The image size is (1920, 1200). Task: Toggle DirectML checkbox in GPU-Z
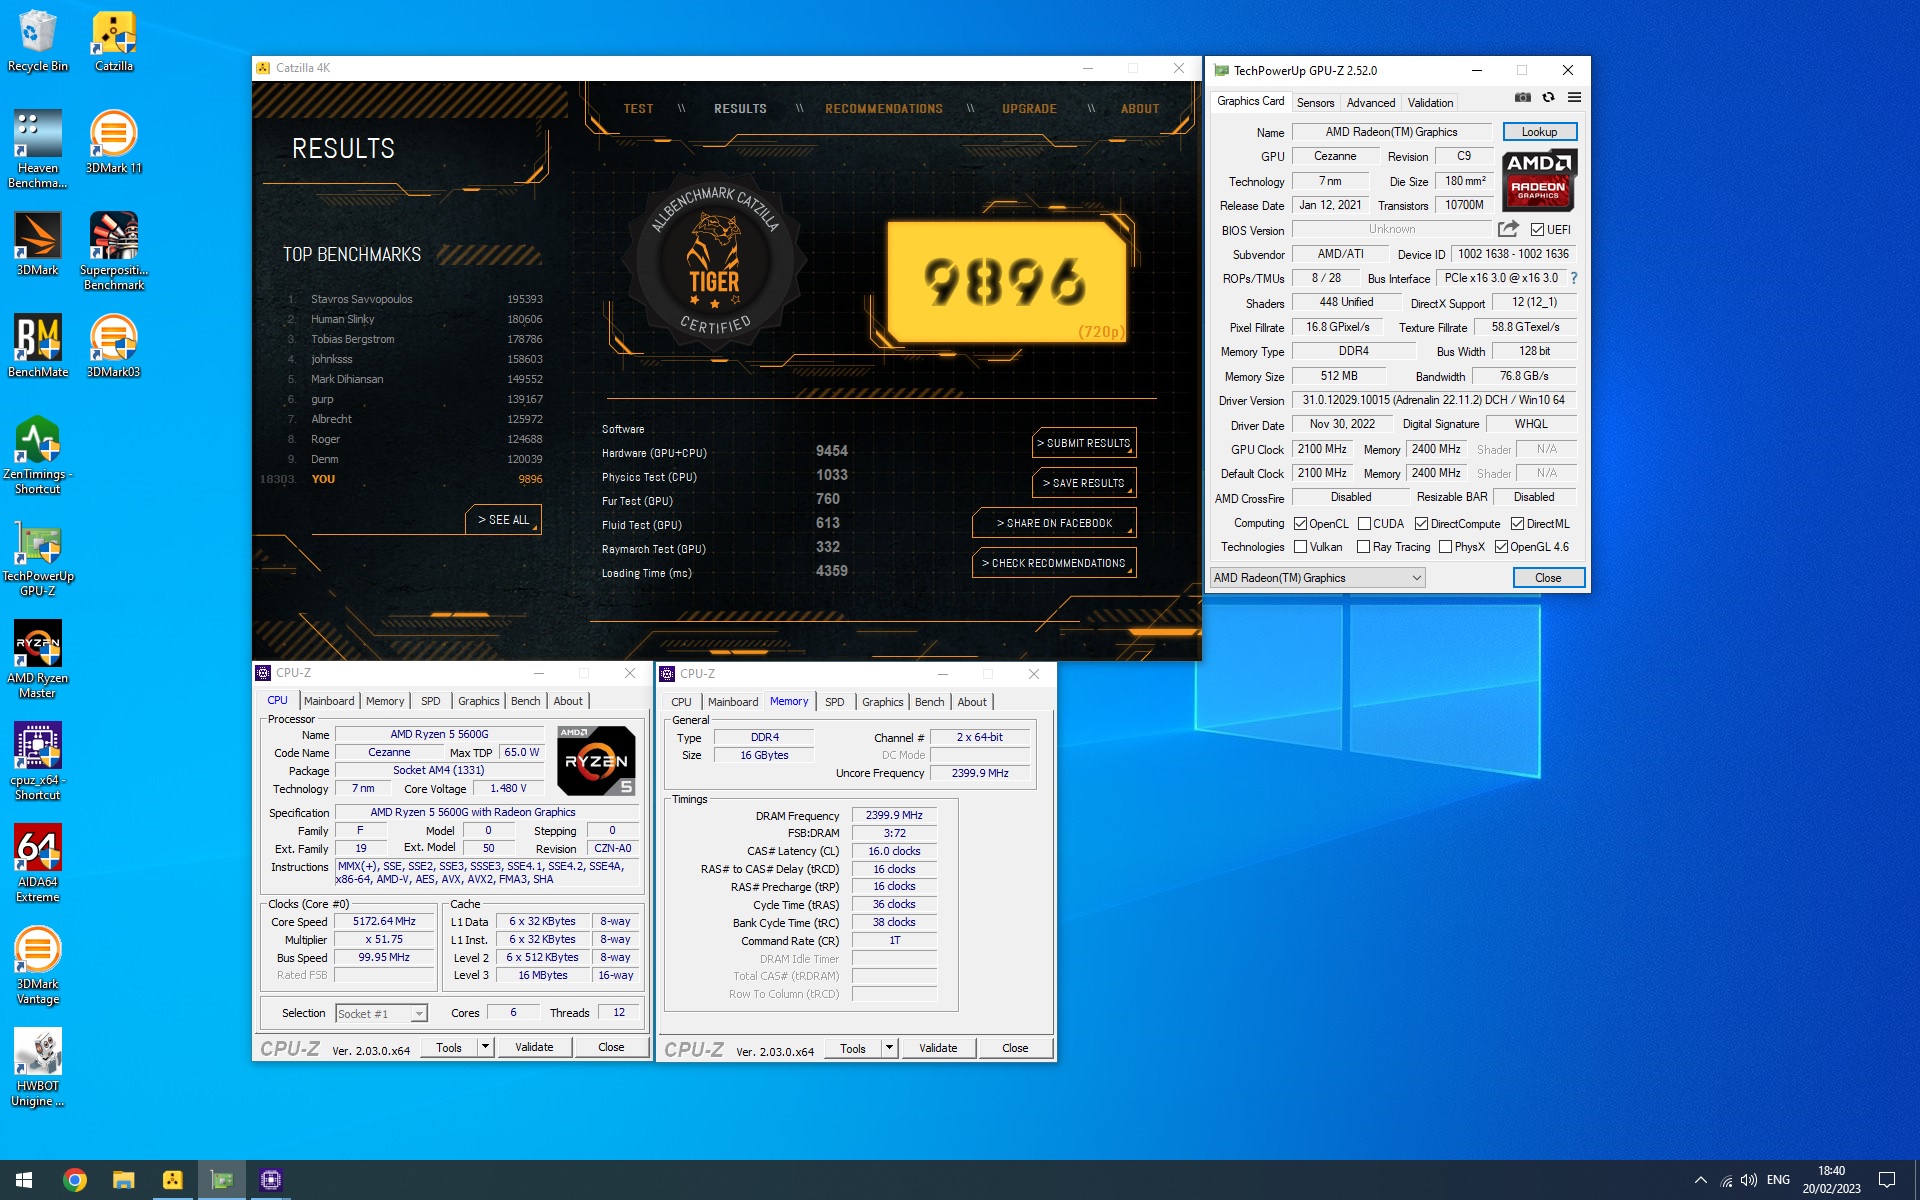pyautogui.click(x=1517, y=524)
